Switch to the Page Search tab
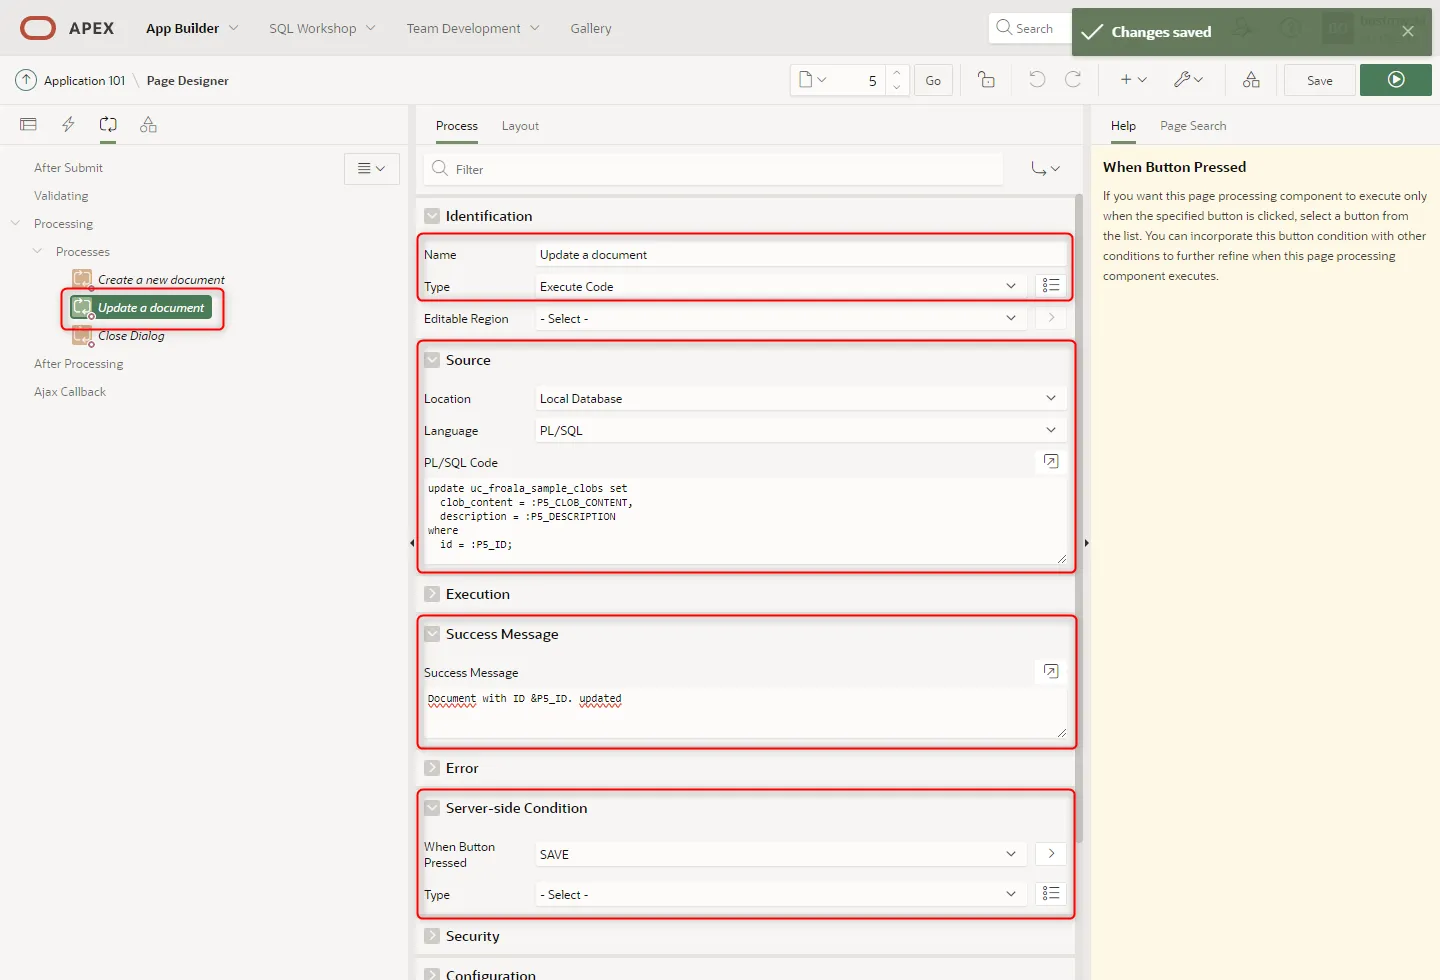 [x=1192, y=126]
